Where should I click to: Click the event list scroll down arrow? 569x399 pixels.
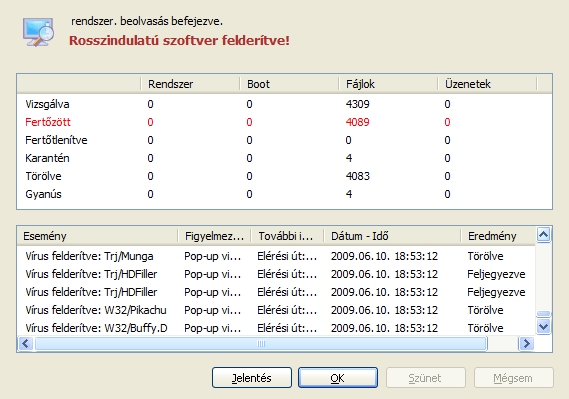[544, 327]
